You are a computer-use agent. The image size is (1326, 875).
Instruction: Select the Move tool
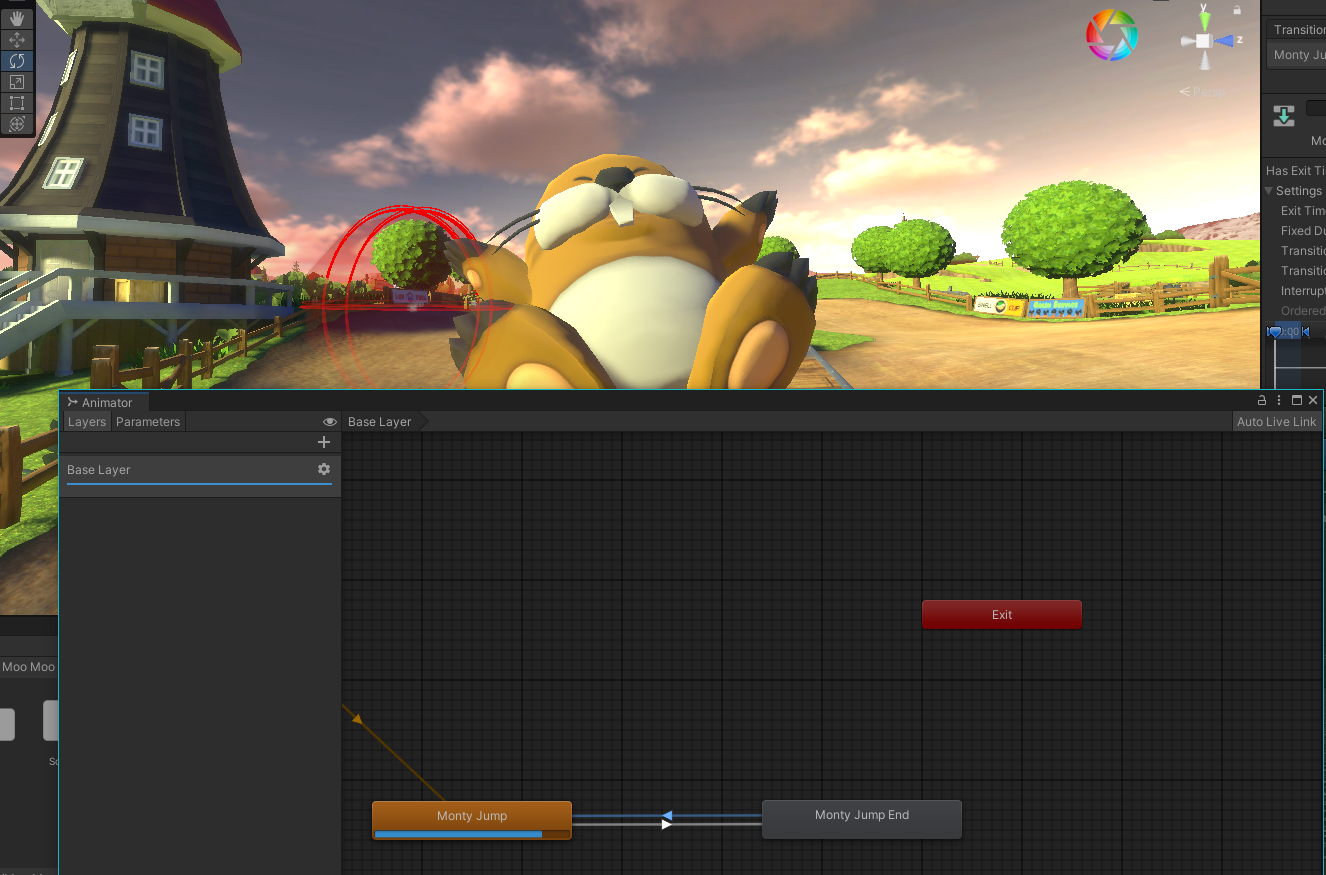(x=17, y=40)
